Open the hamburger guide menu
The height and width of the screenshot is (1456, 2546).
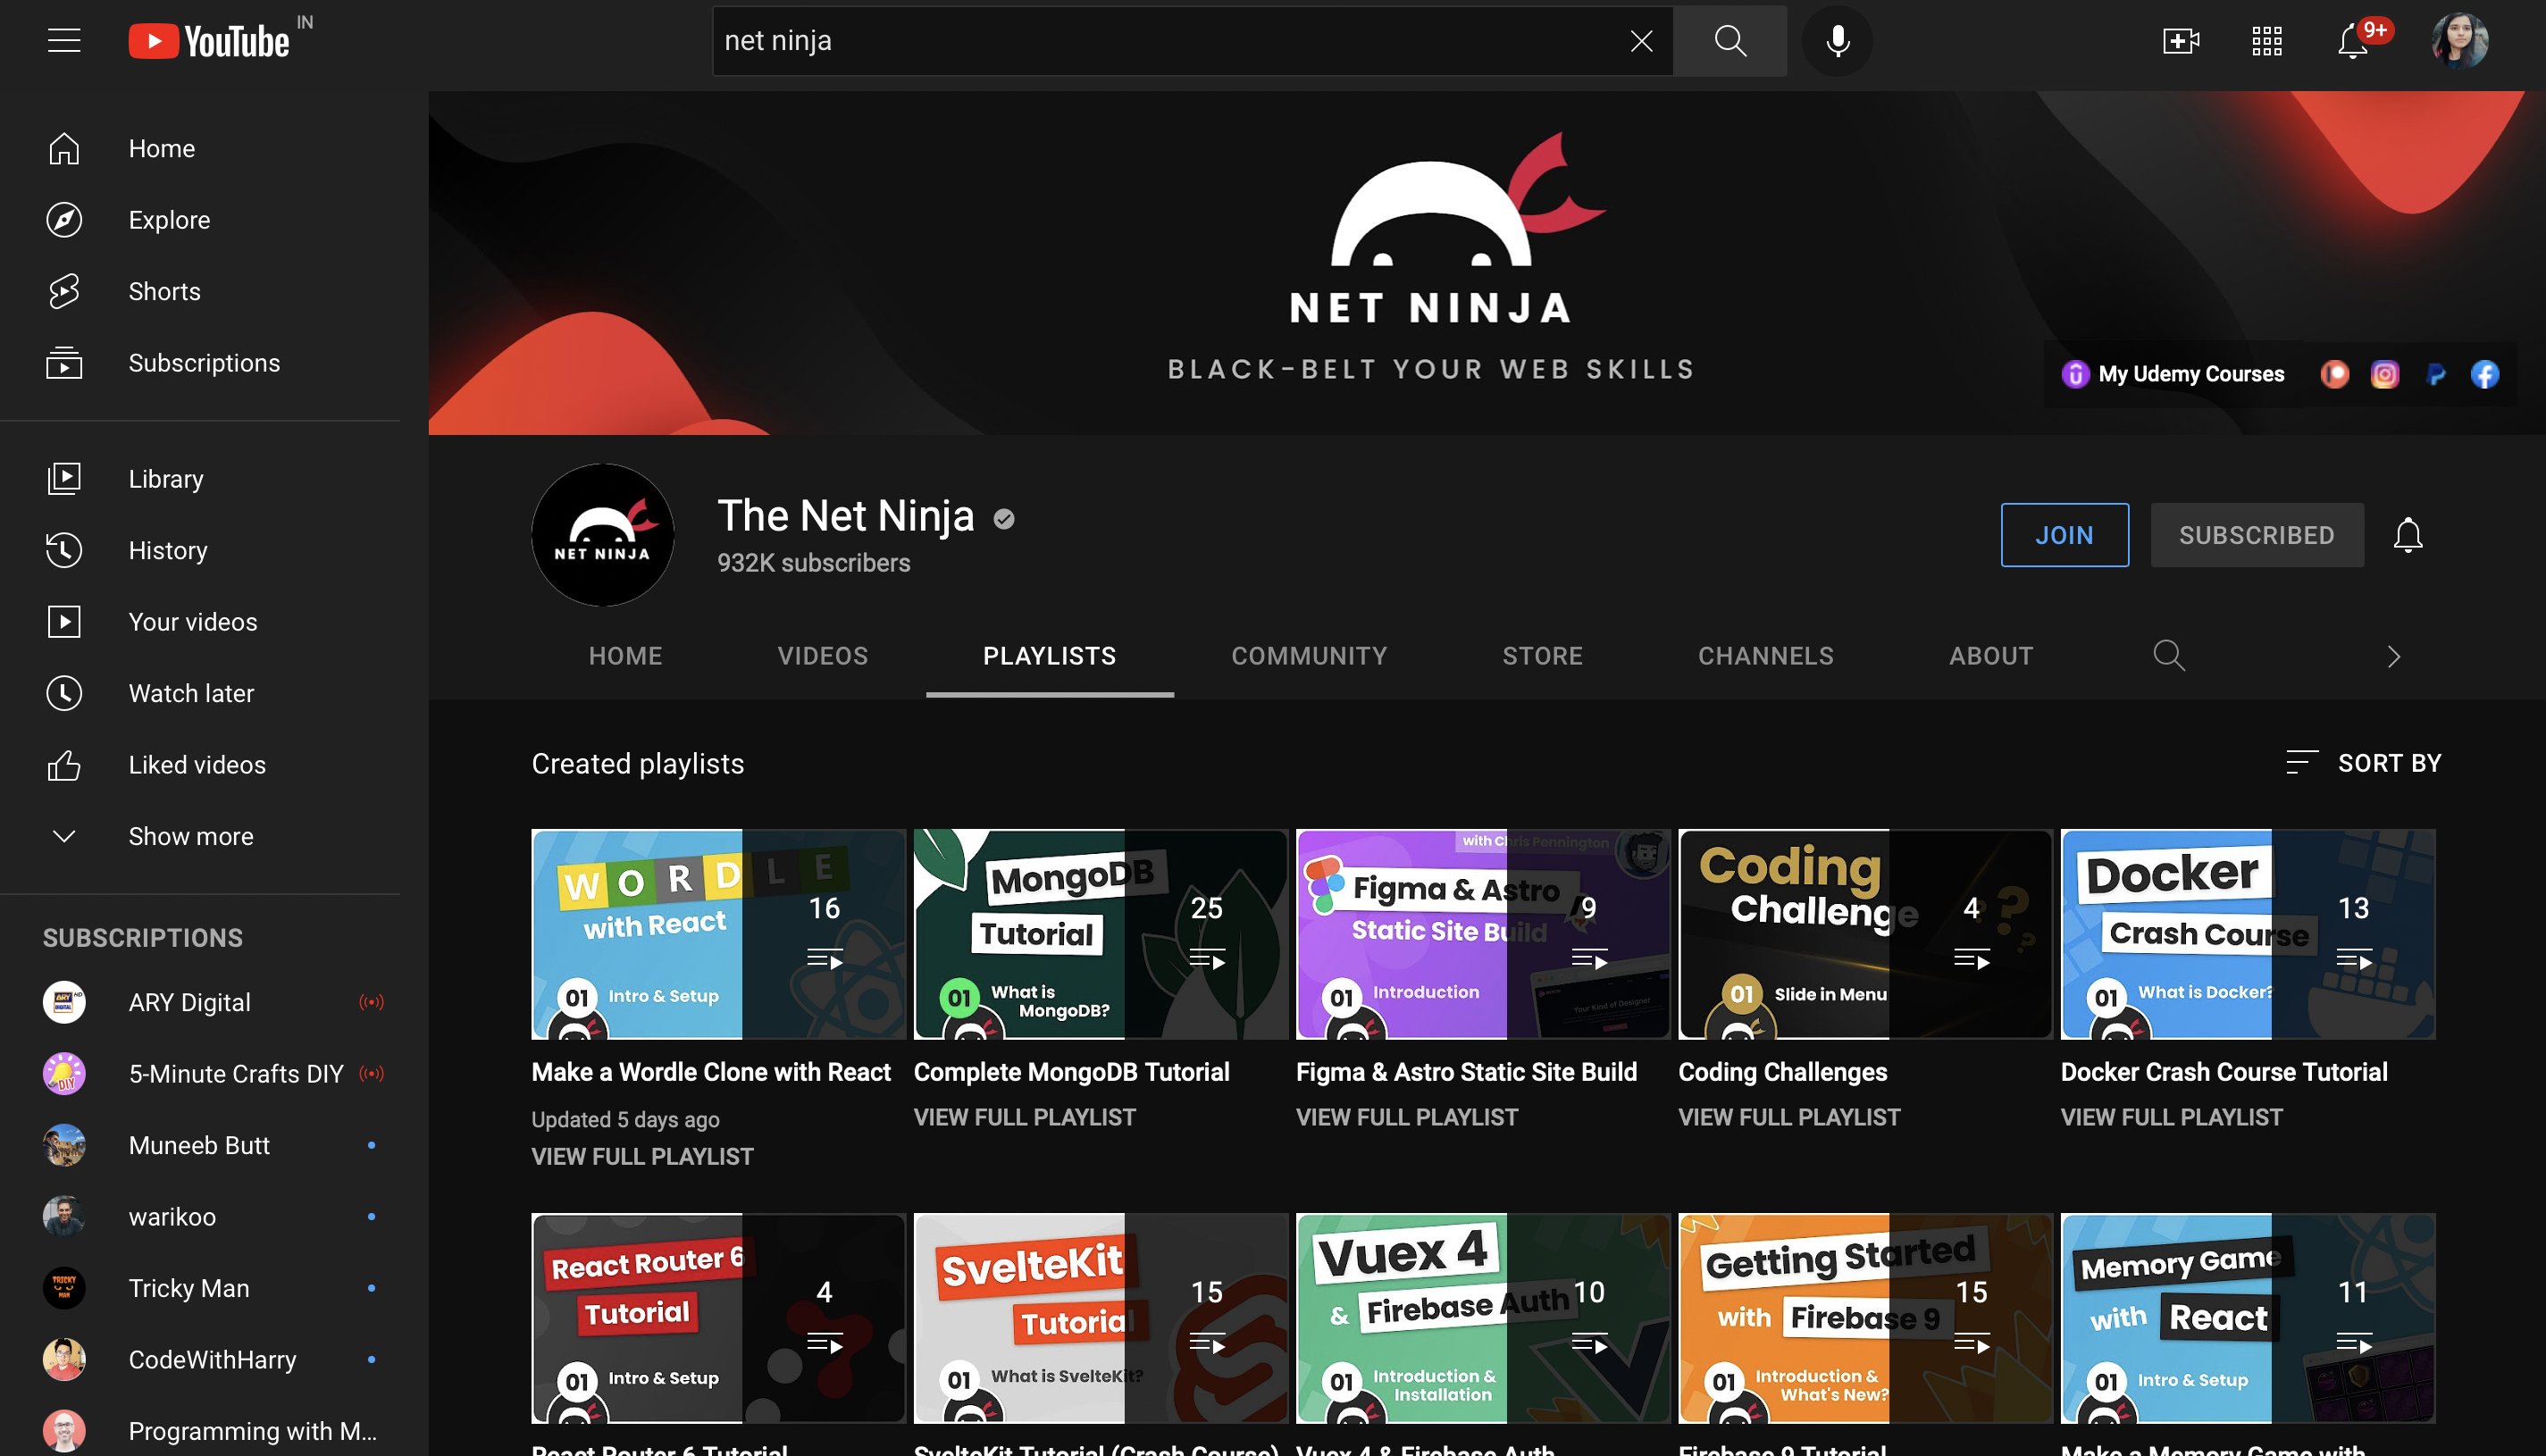click(x=64, y=41)
